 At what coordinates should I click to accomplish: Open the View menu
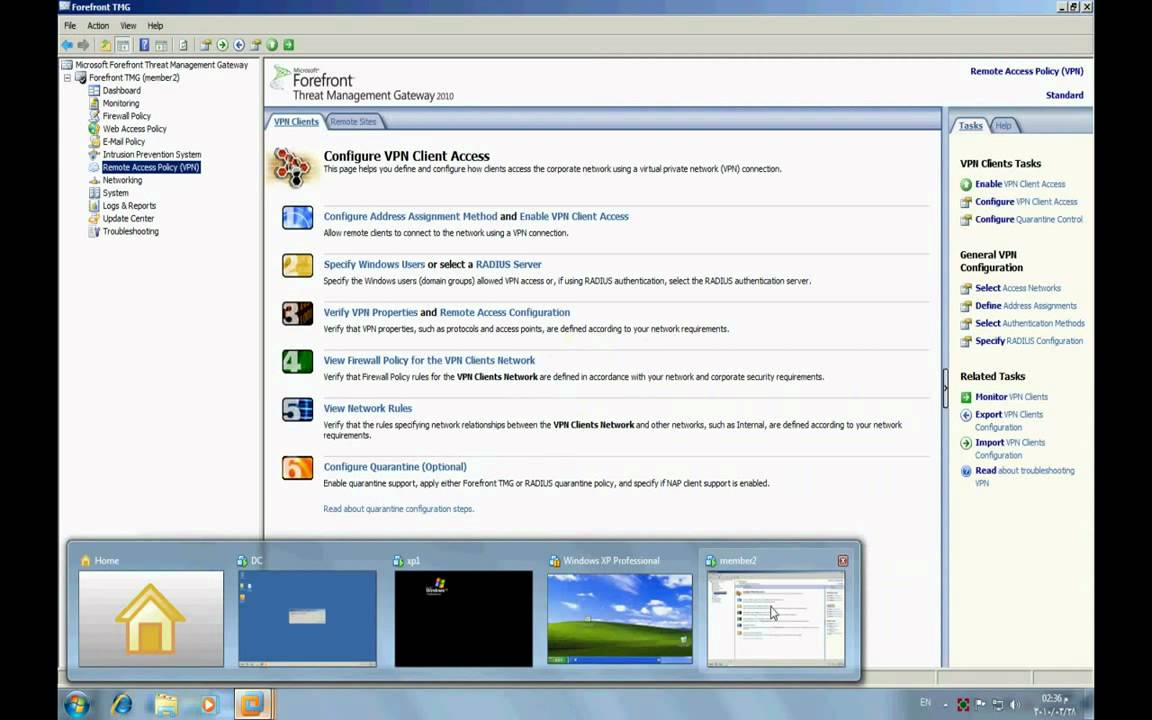128,26
